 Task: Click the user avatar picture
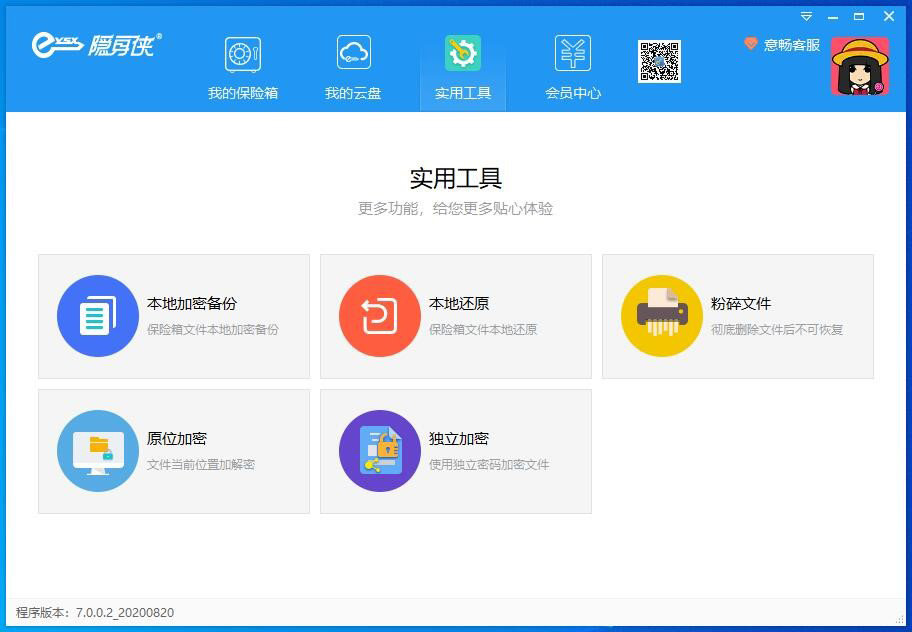point(859,66)
